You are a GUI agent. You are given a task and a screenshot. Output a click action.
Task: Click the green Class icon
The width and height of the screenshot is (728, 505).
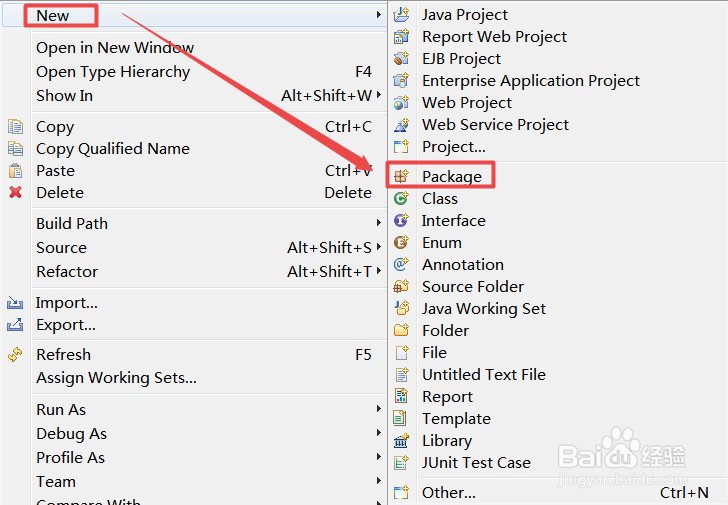click(402, 199)
